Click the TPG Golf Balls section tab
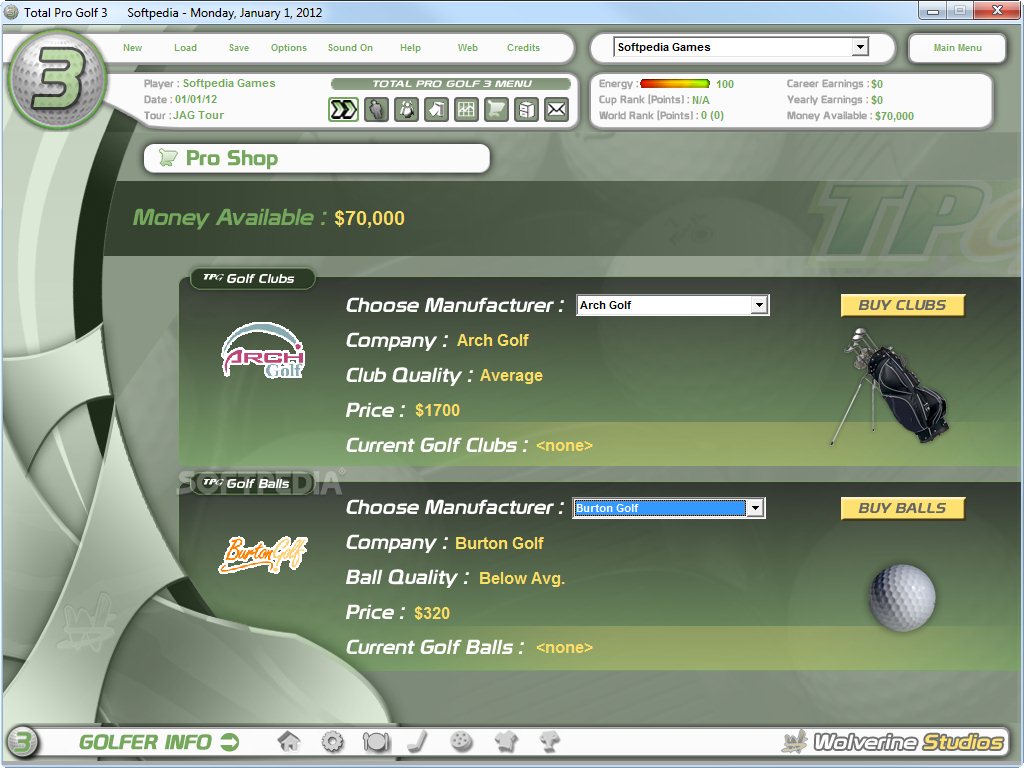Viewport: 1024px width, 768px height. [x=251, y=483]
